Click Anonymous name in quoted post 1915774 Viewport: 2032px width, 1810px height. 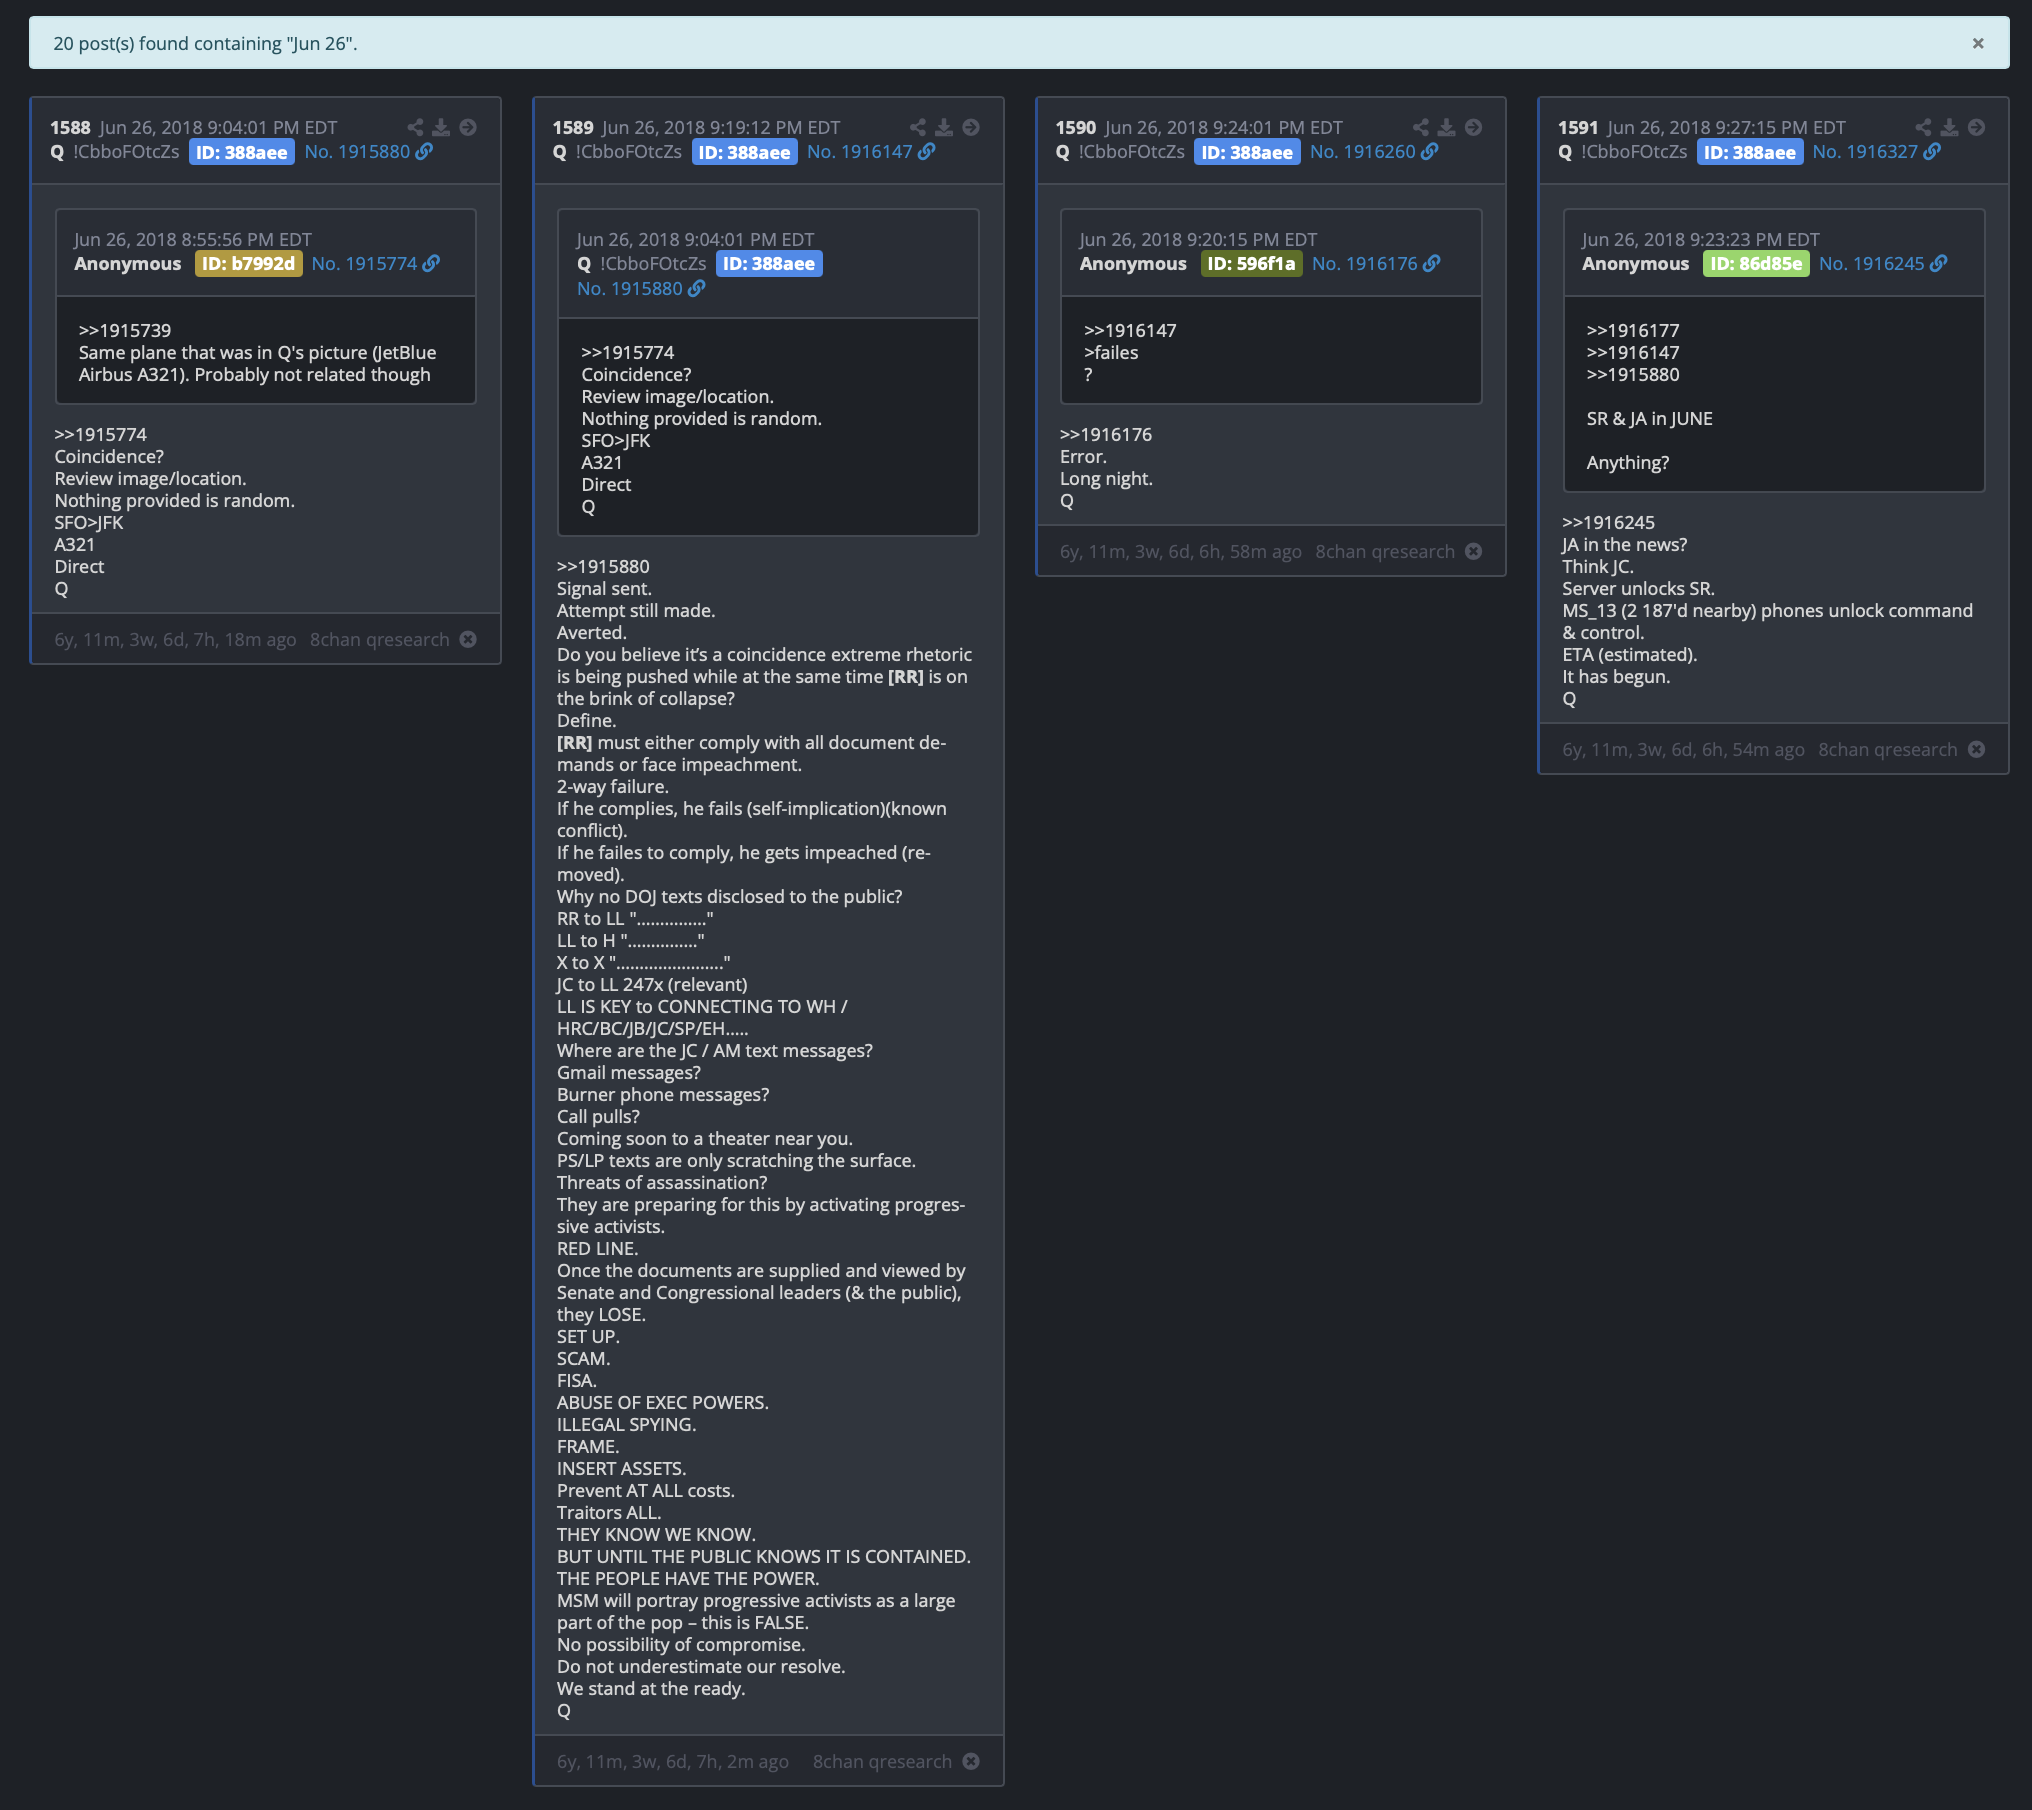click(128, 264)
